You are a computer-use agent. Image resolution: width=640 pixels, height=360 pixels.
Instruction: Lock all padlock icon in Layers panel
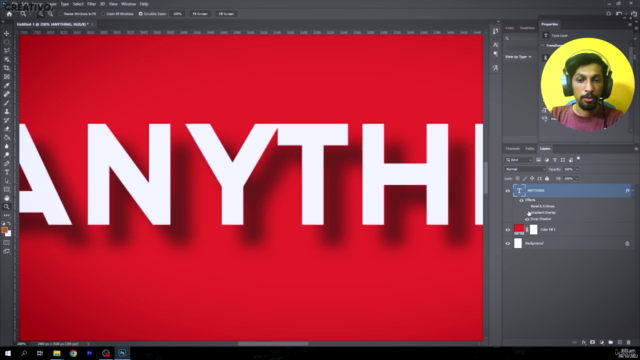547,178
